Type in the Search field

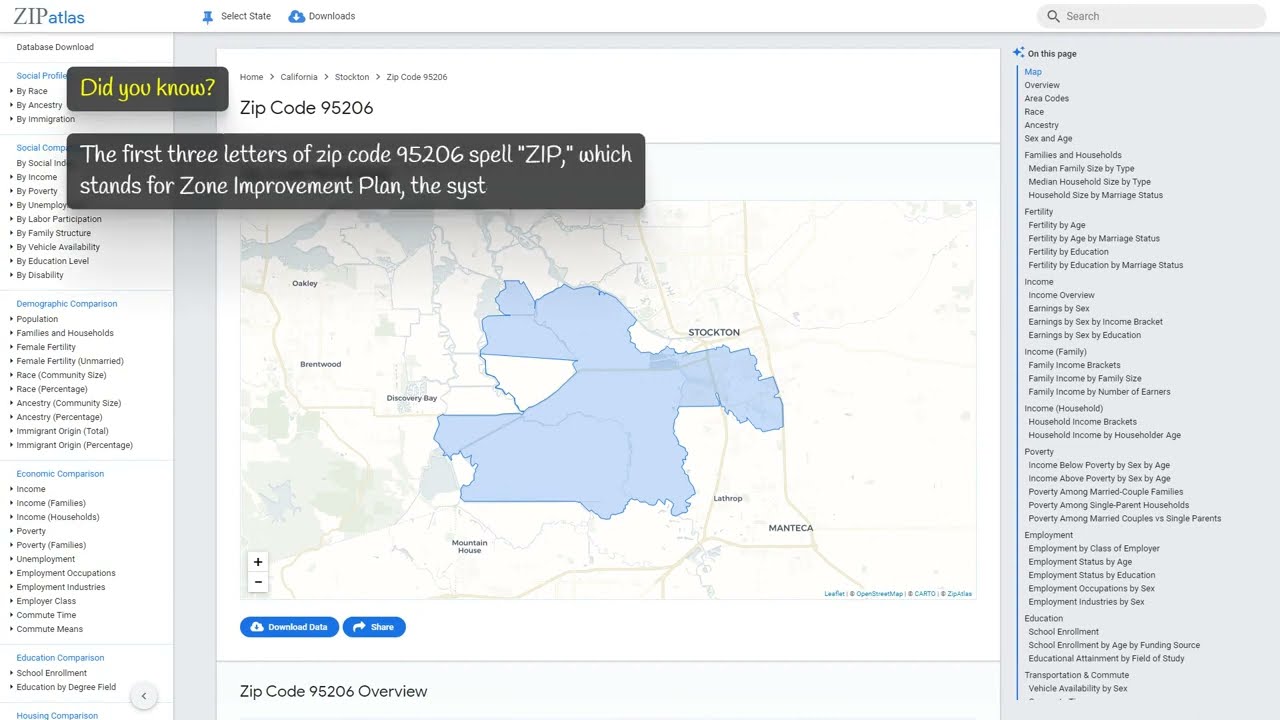point(1151,16)
